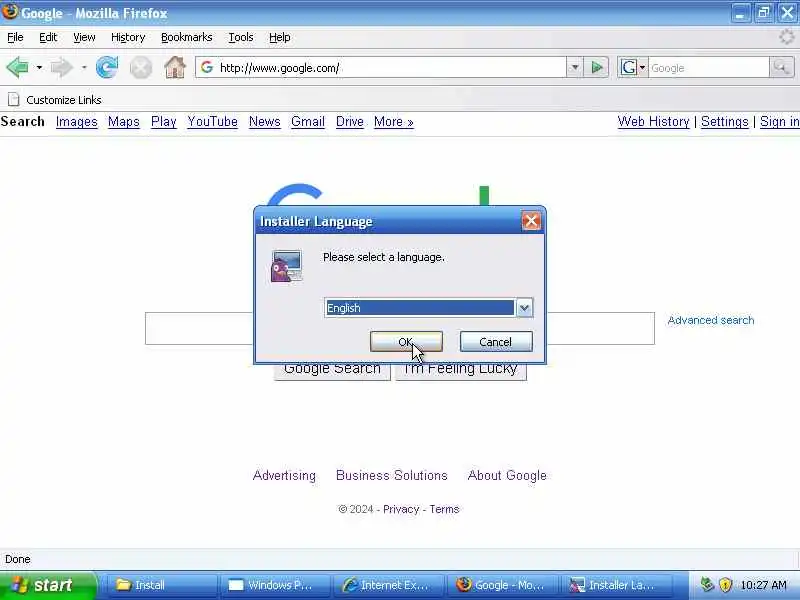Expand the More » link
The image size is (800, 600).
393,122
